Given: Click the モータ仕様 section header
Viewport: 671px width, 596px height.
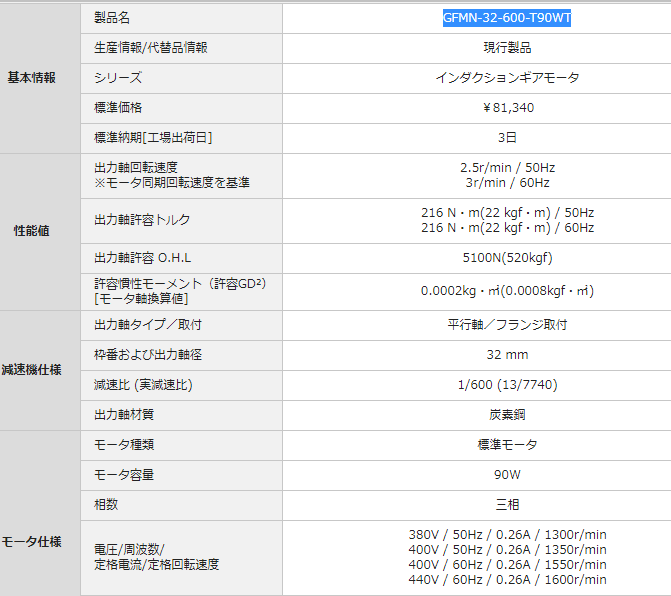Looking at the screenshot, I should [x=34, y=542].
